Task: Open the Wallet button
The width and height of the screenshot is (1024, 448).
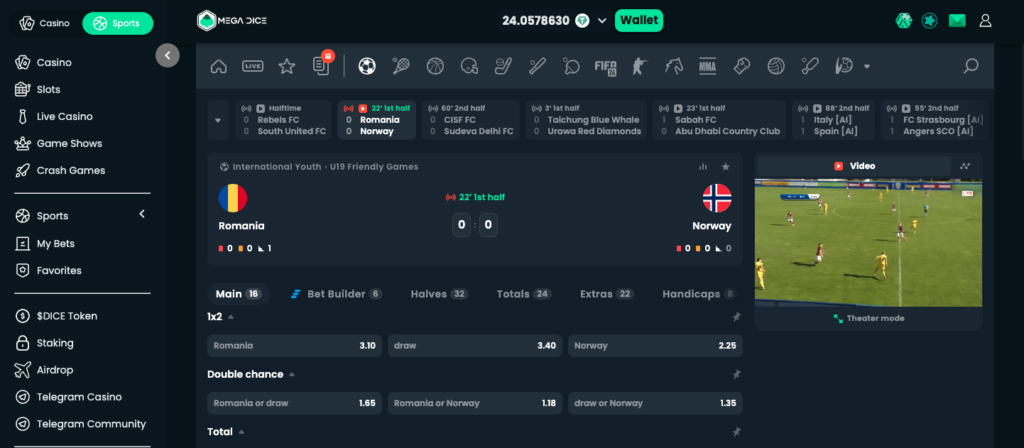Action: [x=639, y=20]
